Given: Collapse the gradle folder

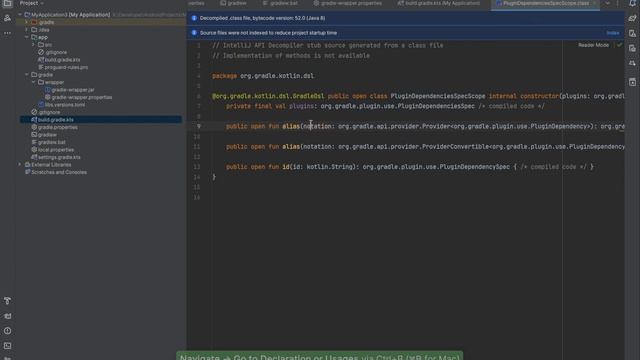Looking at the screenshot, I should point(27,75).
